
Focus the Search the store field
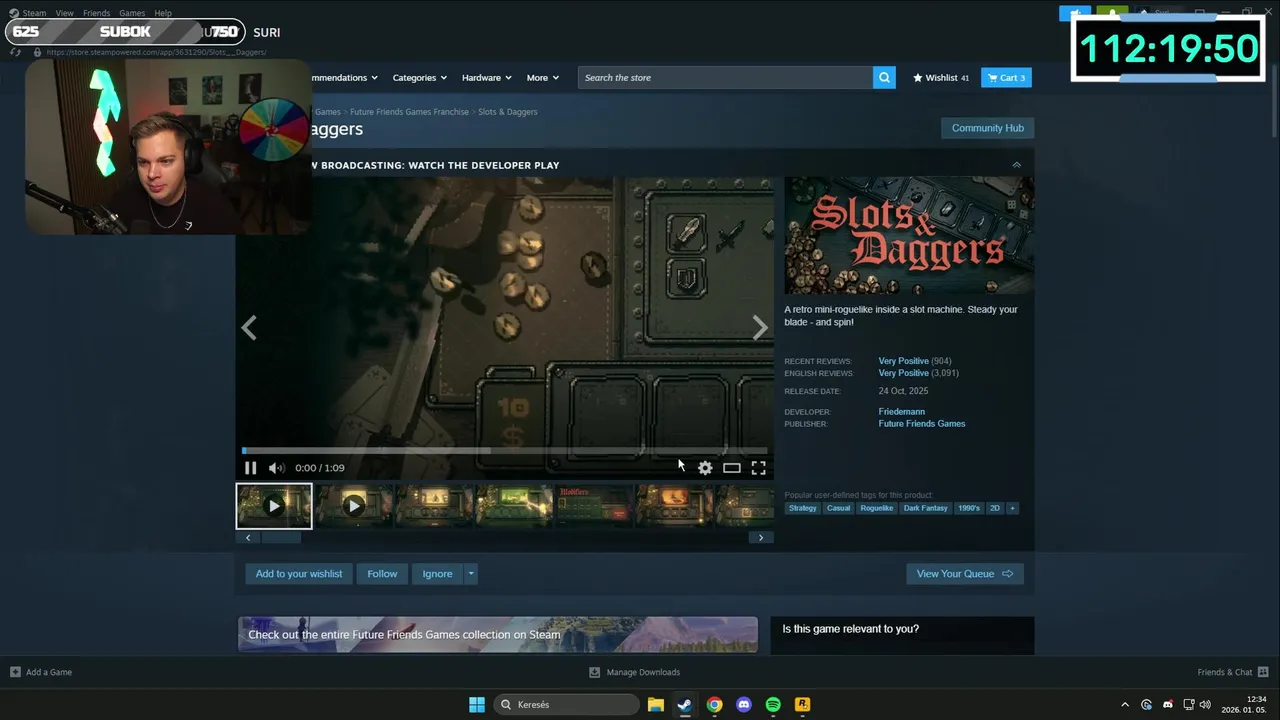coord(725,78)
